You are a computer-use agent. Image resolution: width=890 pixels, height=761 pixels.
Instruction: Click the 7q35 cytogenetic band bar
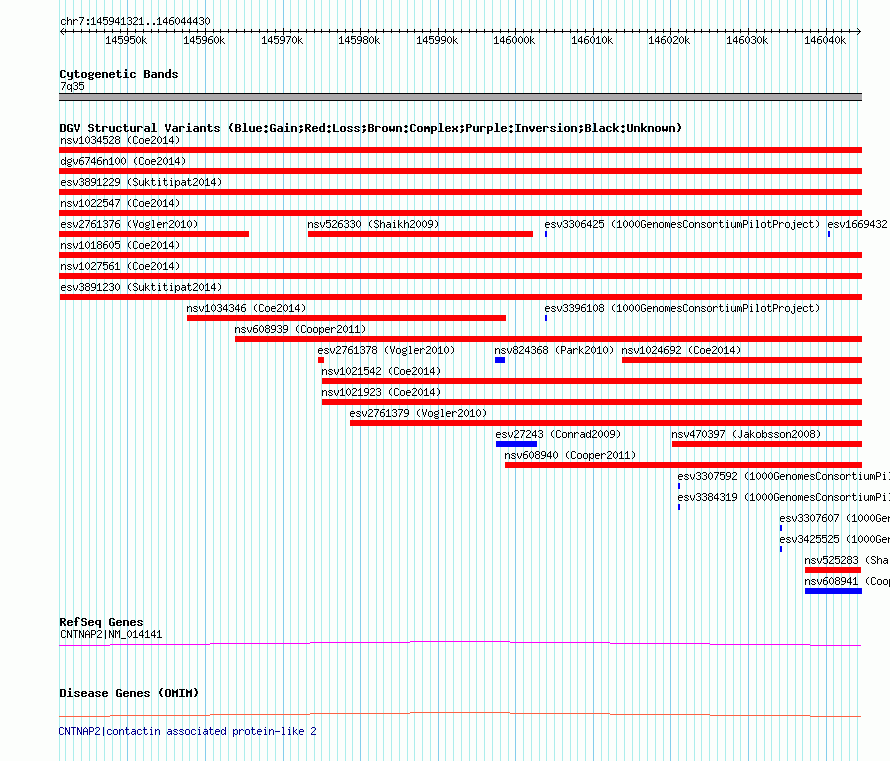tap(460, 97)
